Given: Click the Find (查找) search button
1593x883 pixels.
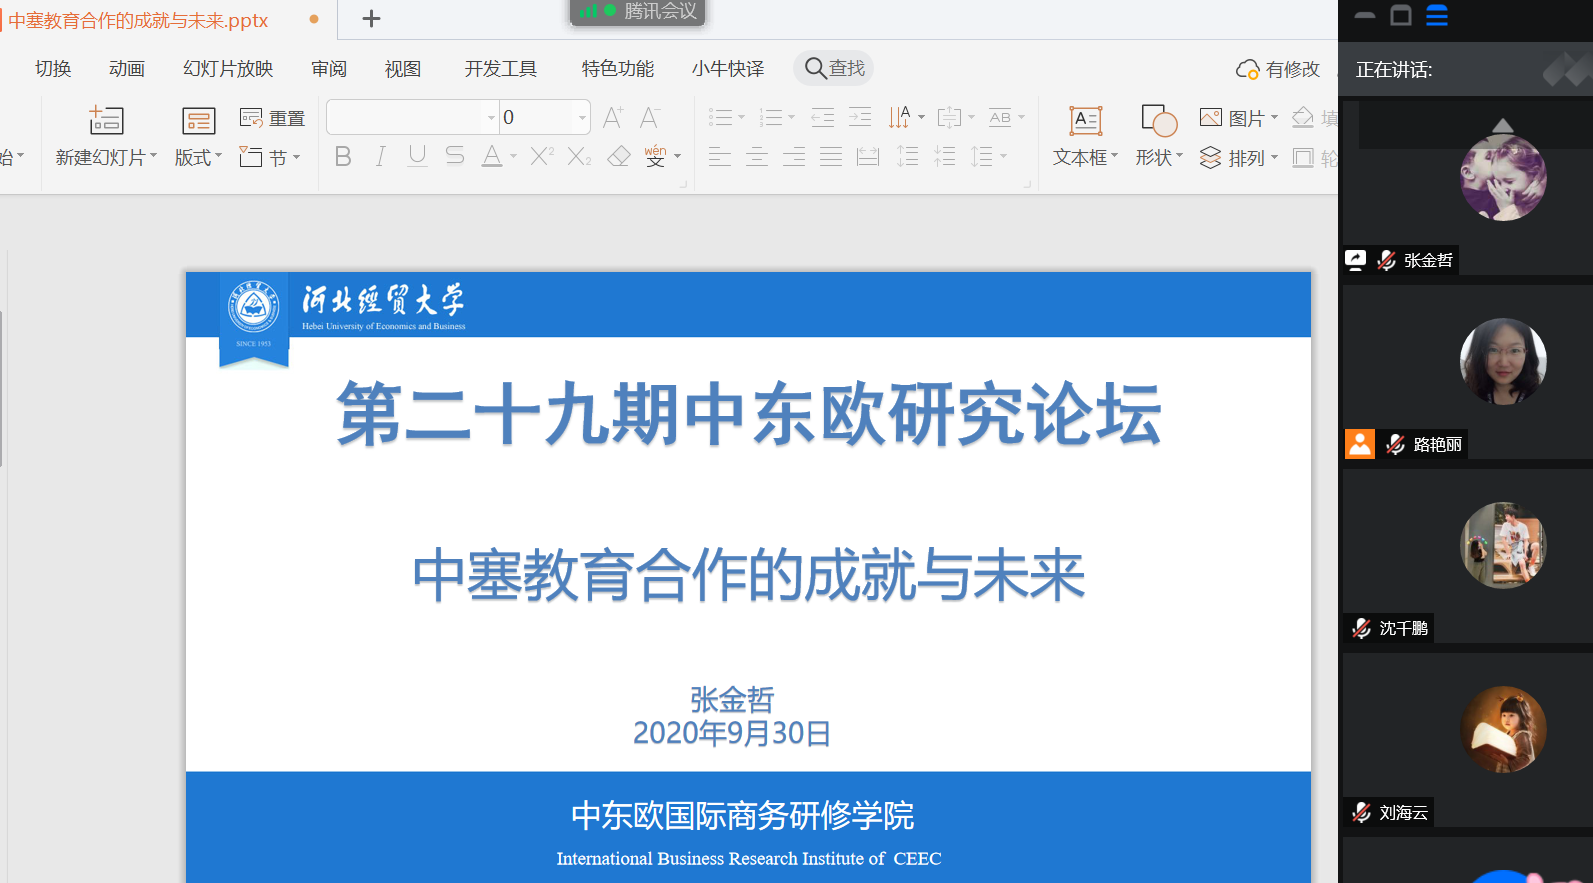Looking at the screenshot, I should click(834, 68).
